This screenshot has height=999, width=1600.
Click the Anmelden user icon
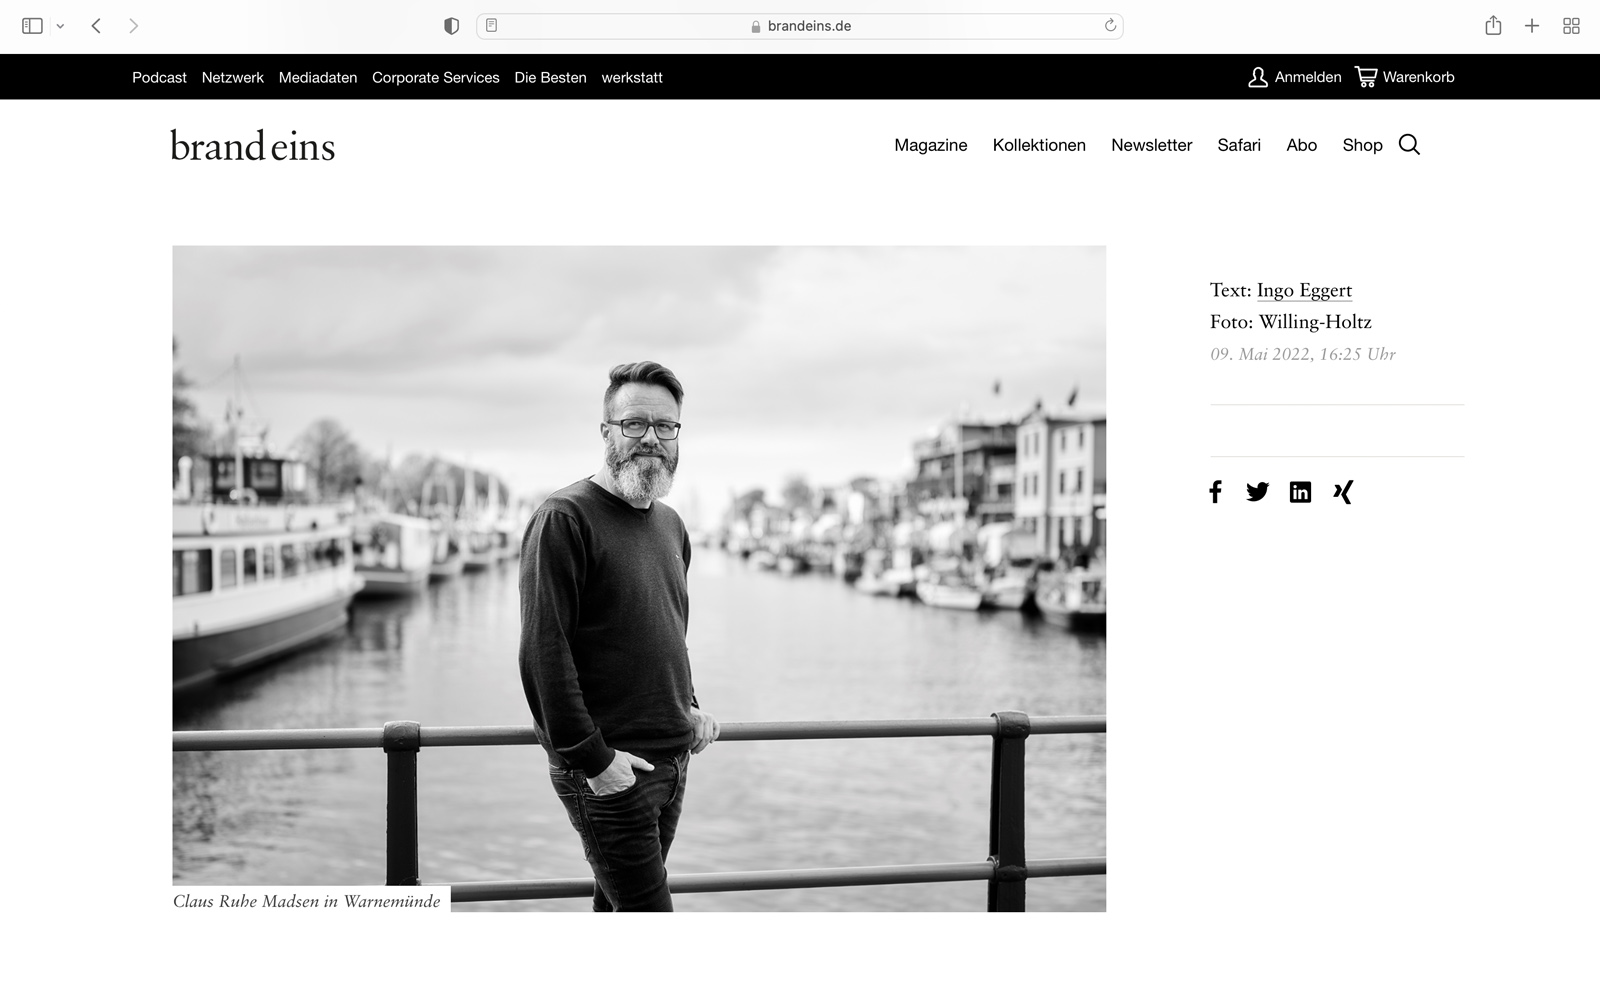click(x=1258, y=77)
